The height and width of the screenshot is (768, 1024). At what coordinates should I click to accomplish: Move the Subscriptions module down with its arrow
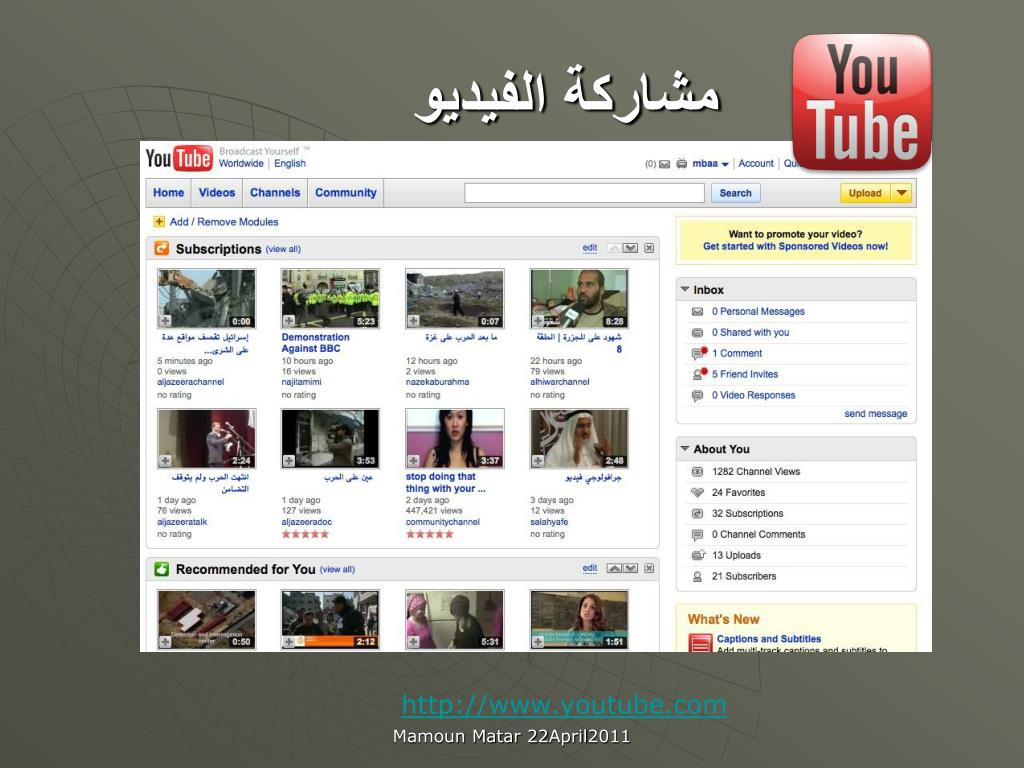click(630, 248)
